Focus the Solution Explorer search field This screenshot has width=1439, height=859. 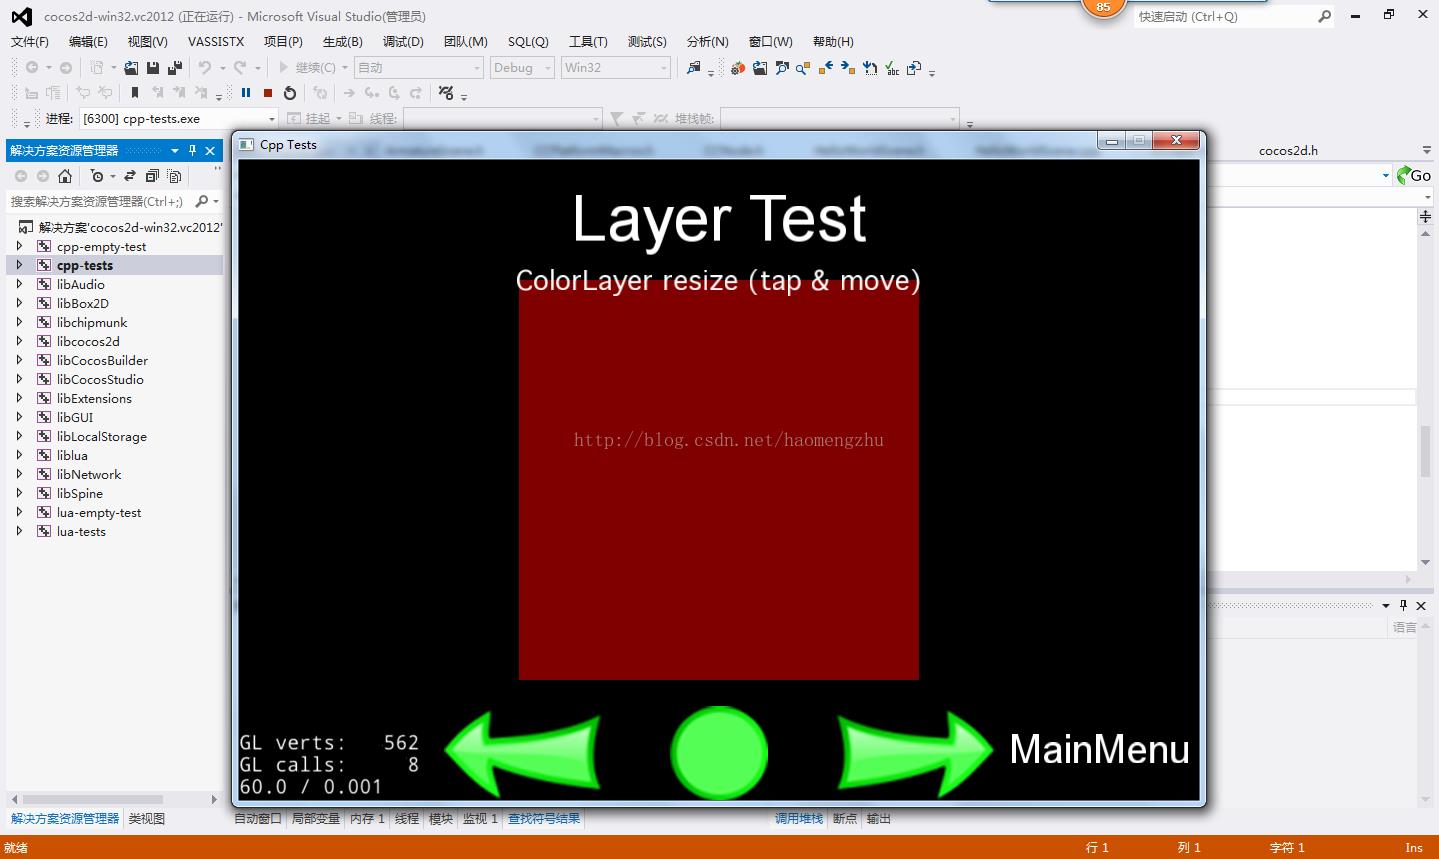[98, 201]
